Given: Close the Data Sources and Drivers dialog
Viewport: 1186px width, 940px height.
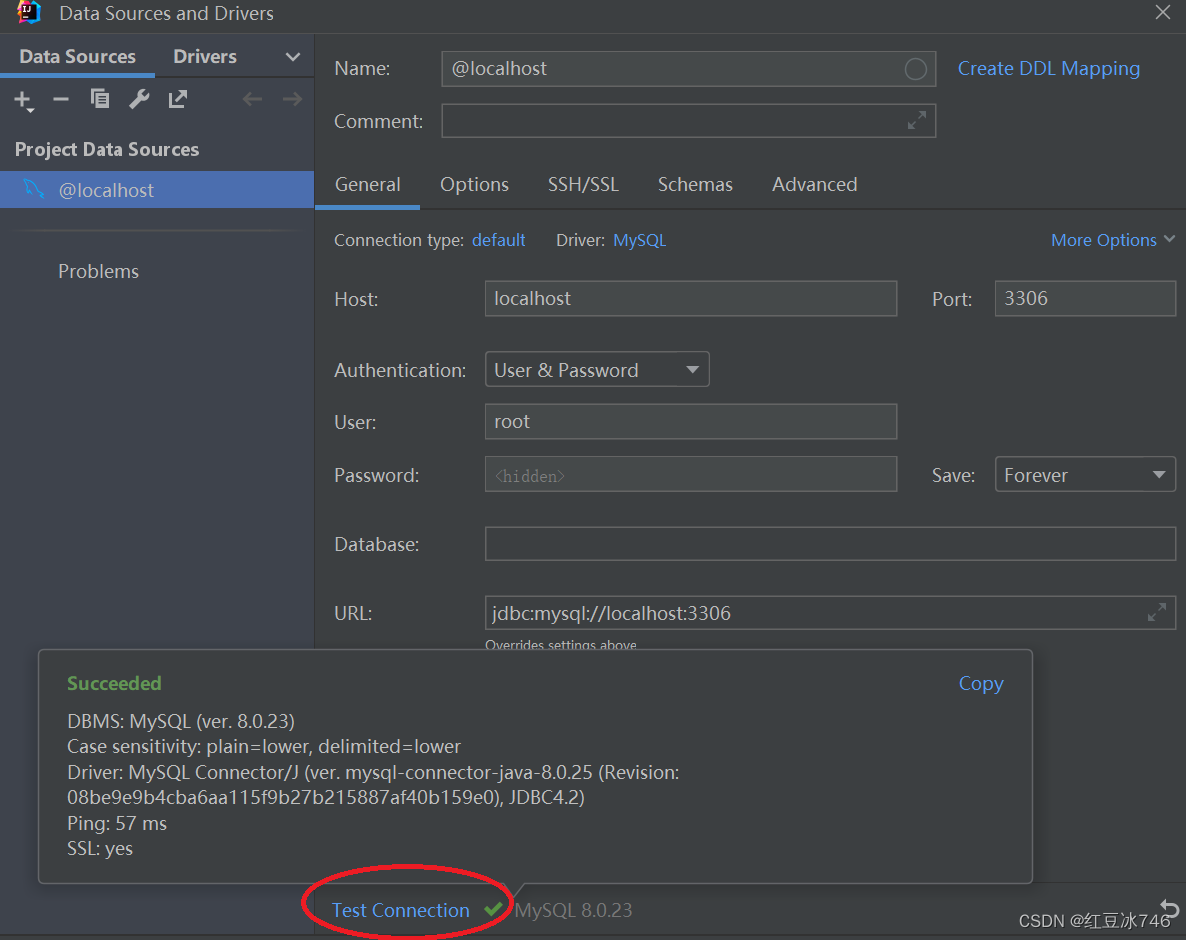Looking at the screenshot, I should pos(1163,12).
